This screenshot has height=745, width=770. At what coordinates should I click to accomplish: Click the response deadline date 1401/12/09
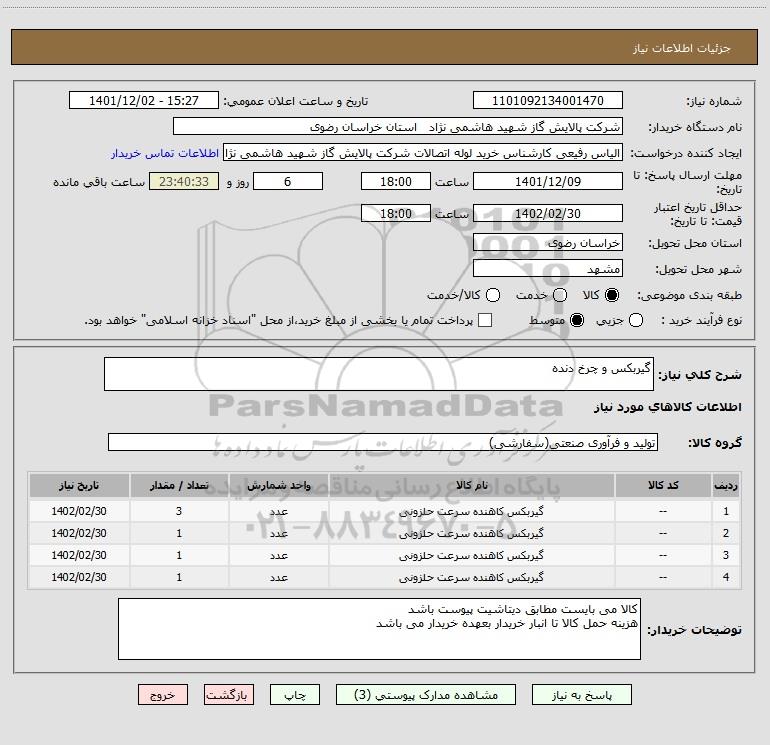[x=548, y=181]
